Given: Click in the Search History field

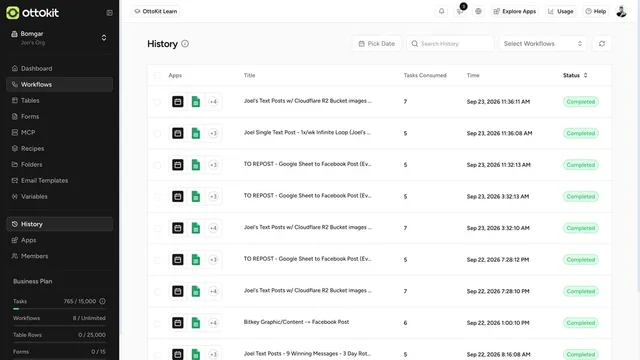Looking at the screenshot, I should (x=450, y=44).
